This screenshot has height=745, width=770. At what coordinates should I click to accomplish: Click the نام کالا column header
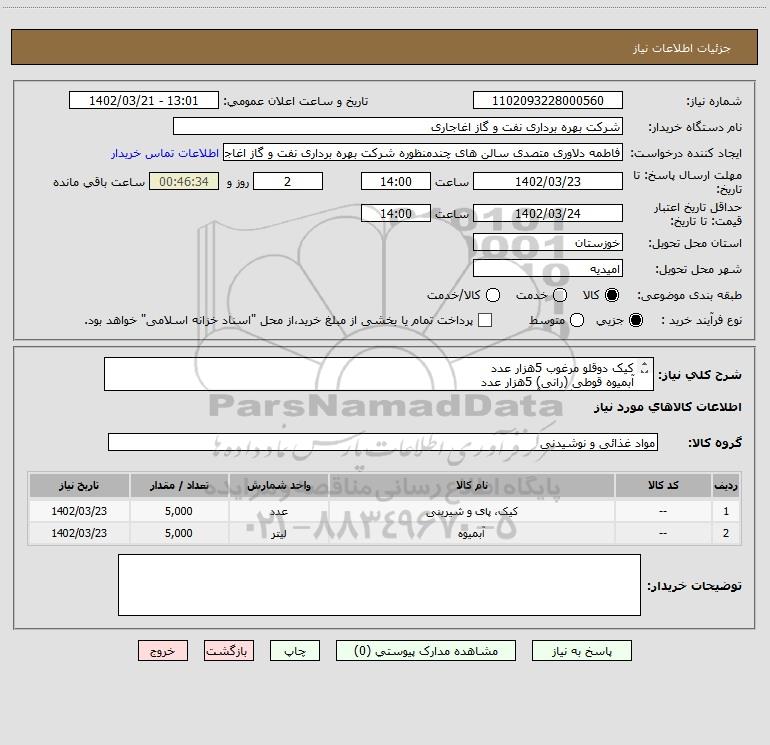(x=471, y=485)
